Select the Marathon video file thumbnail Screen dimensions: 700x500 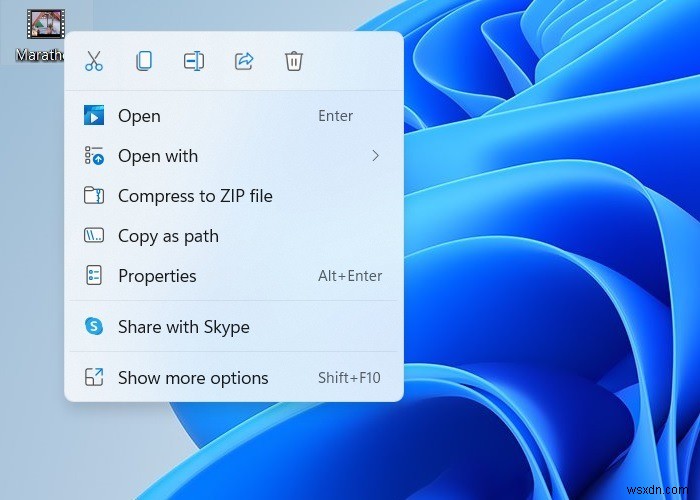tap(46, 24)
